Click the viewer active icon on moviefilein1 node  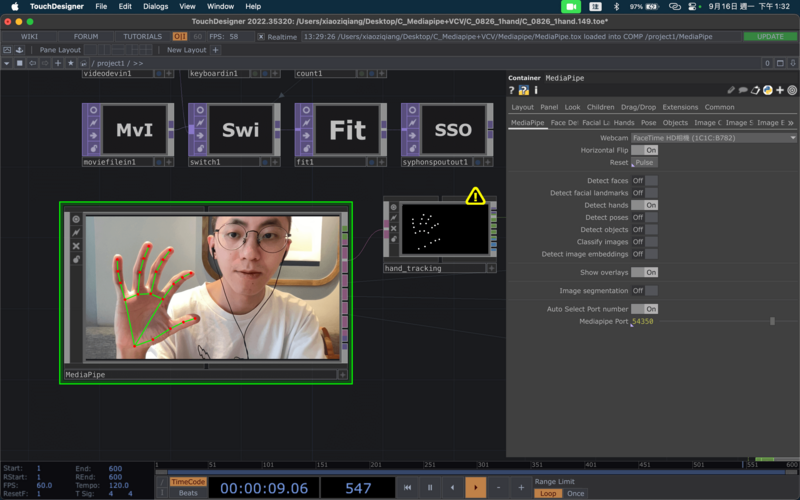coord(92,110)
